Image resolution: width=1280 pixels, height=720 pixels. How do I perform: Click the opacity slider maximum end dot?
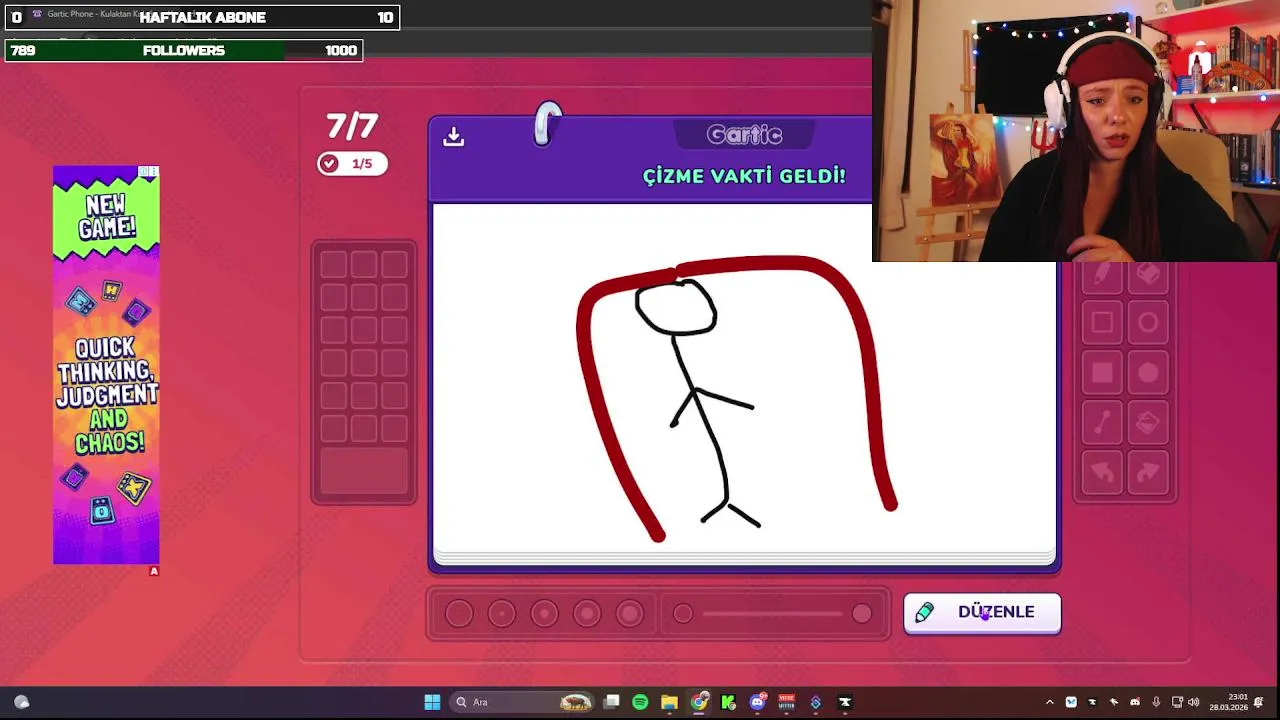[x=862, y=614]
